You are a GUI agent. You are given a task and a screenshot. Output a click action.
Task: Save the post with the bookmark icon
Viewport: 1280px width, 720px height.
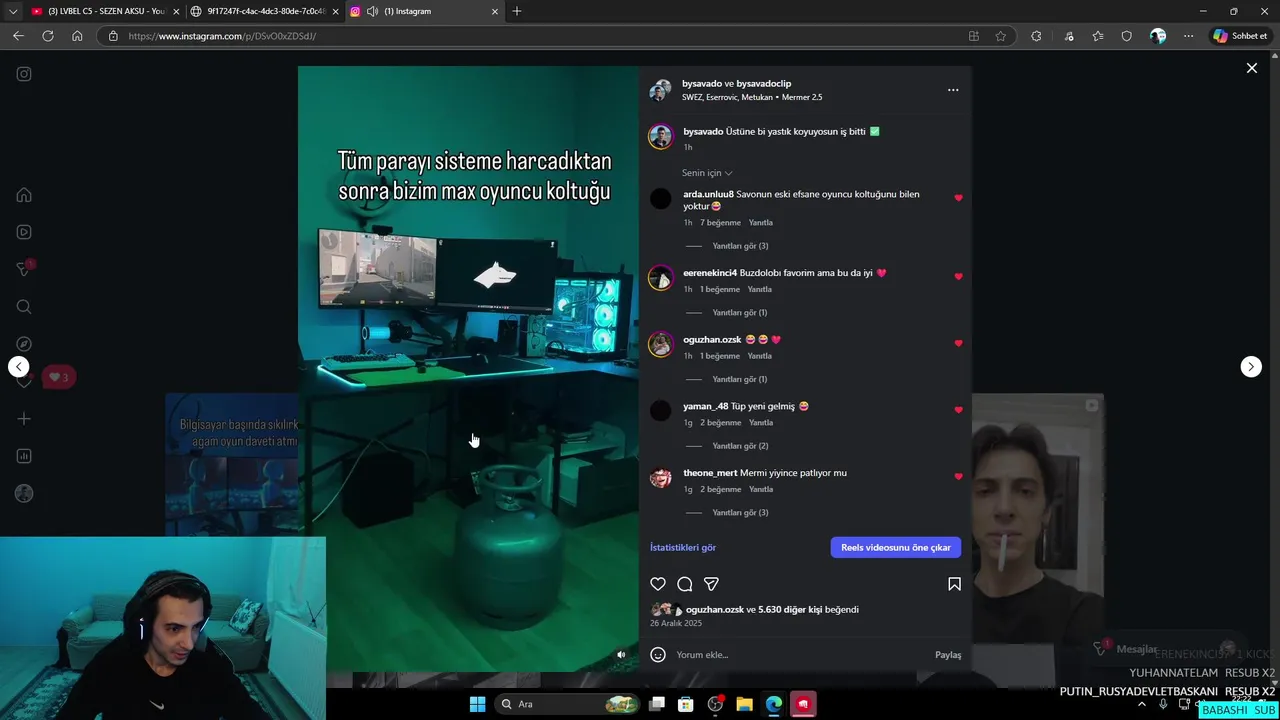coord(954,584)
